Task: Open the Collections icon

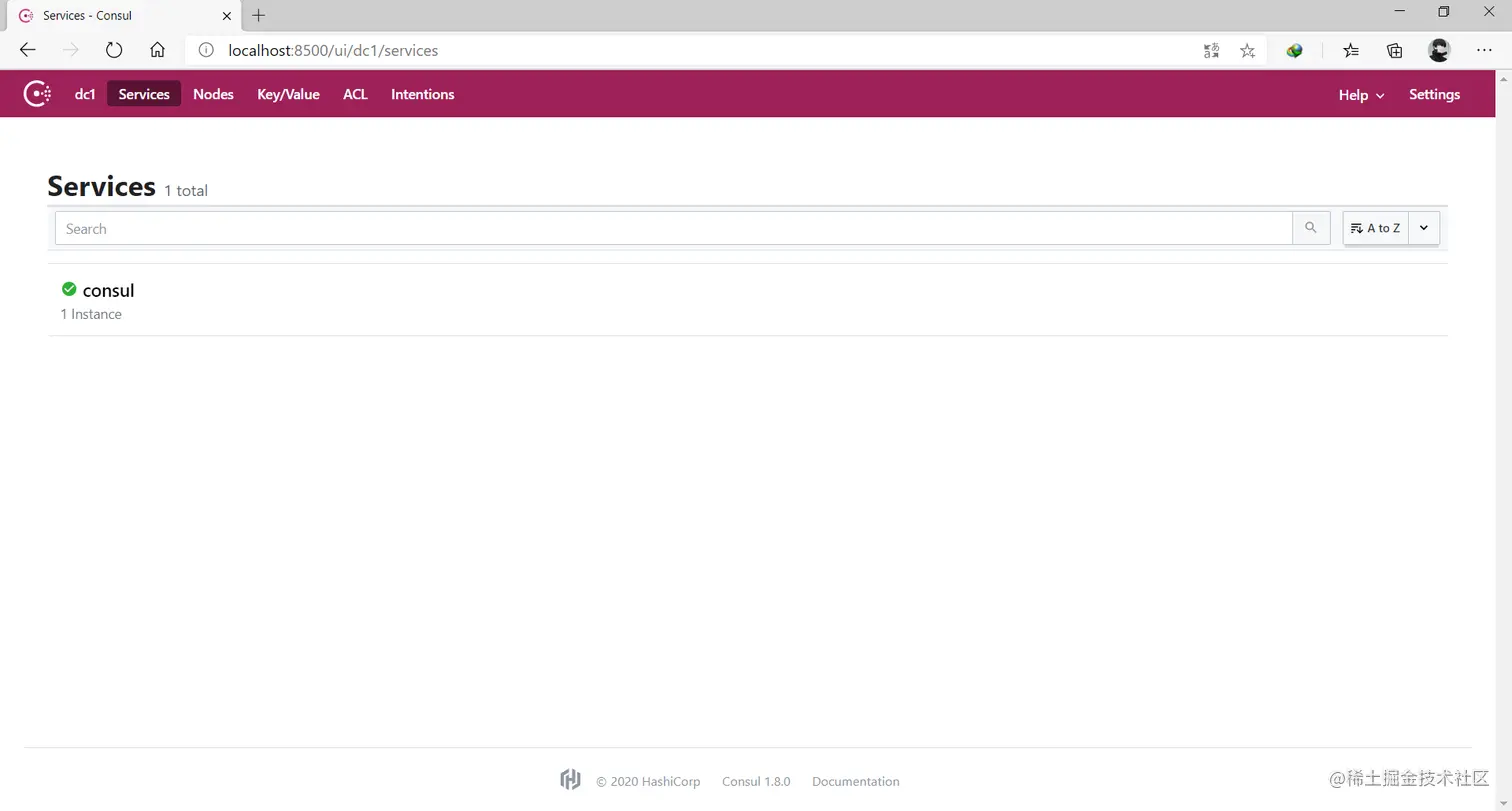Action: point(1394,50)
